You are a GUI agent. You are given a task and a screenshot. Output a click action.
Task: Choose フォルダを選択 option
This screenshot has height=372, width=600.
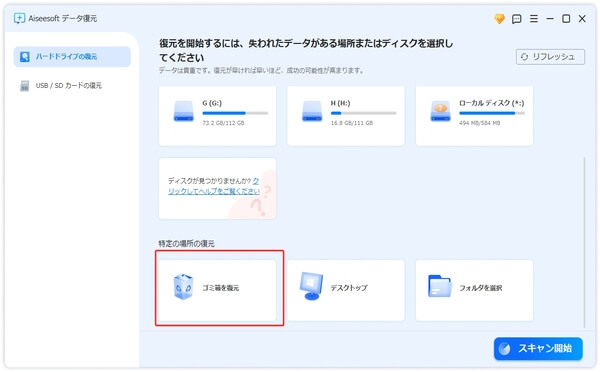coord(474,290)
